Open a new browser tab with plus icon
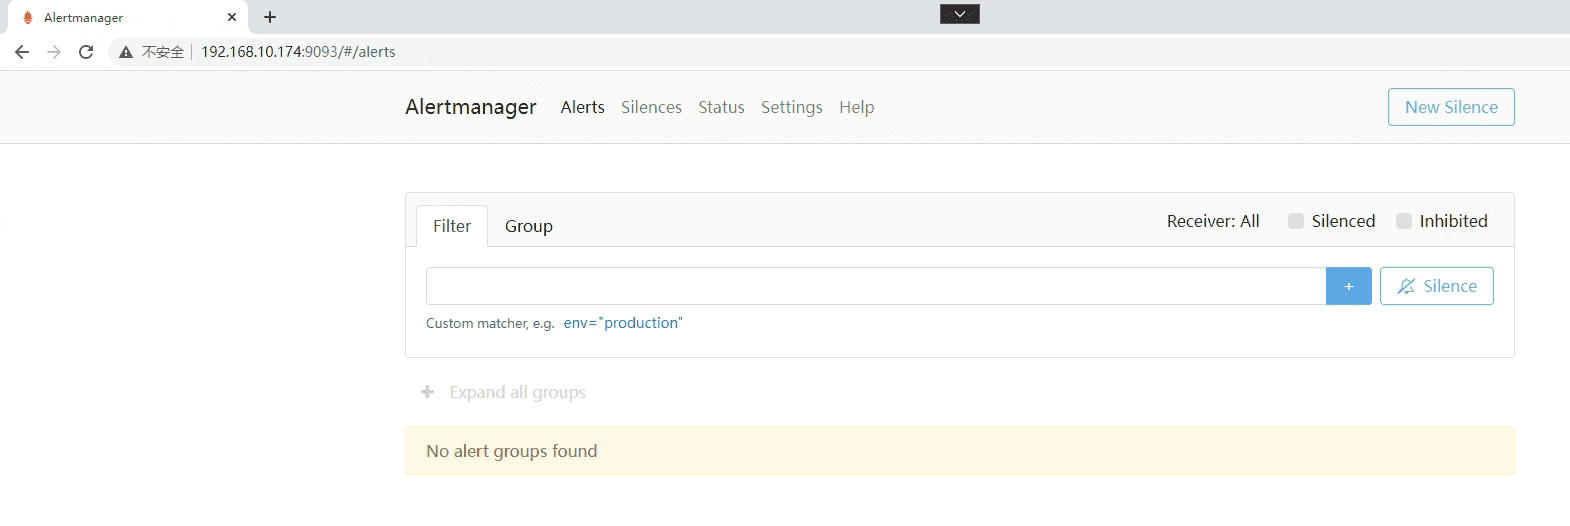This screenshot has height=526, width=1570. (270, 17)
